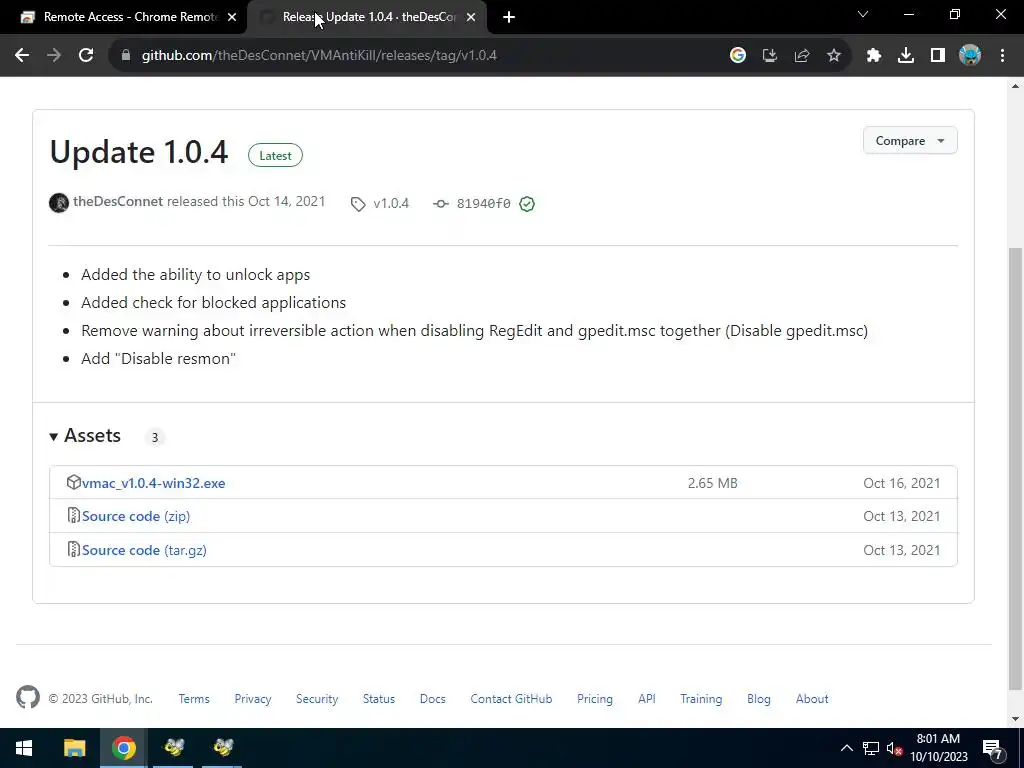Open theDesConnet profile link

pyautogui.click(x=118, y=201)
